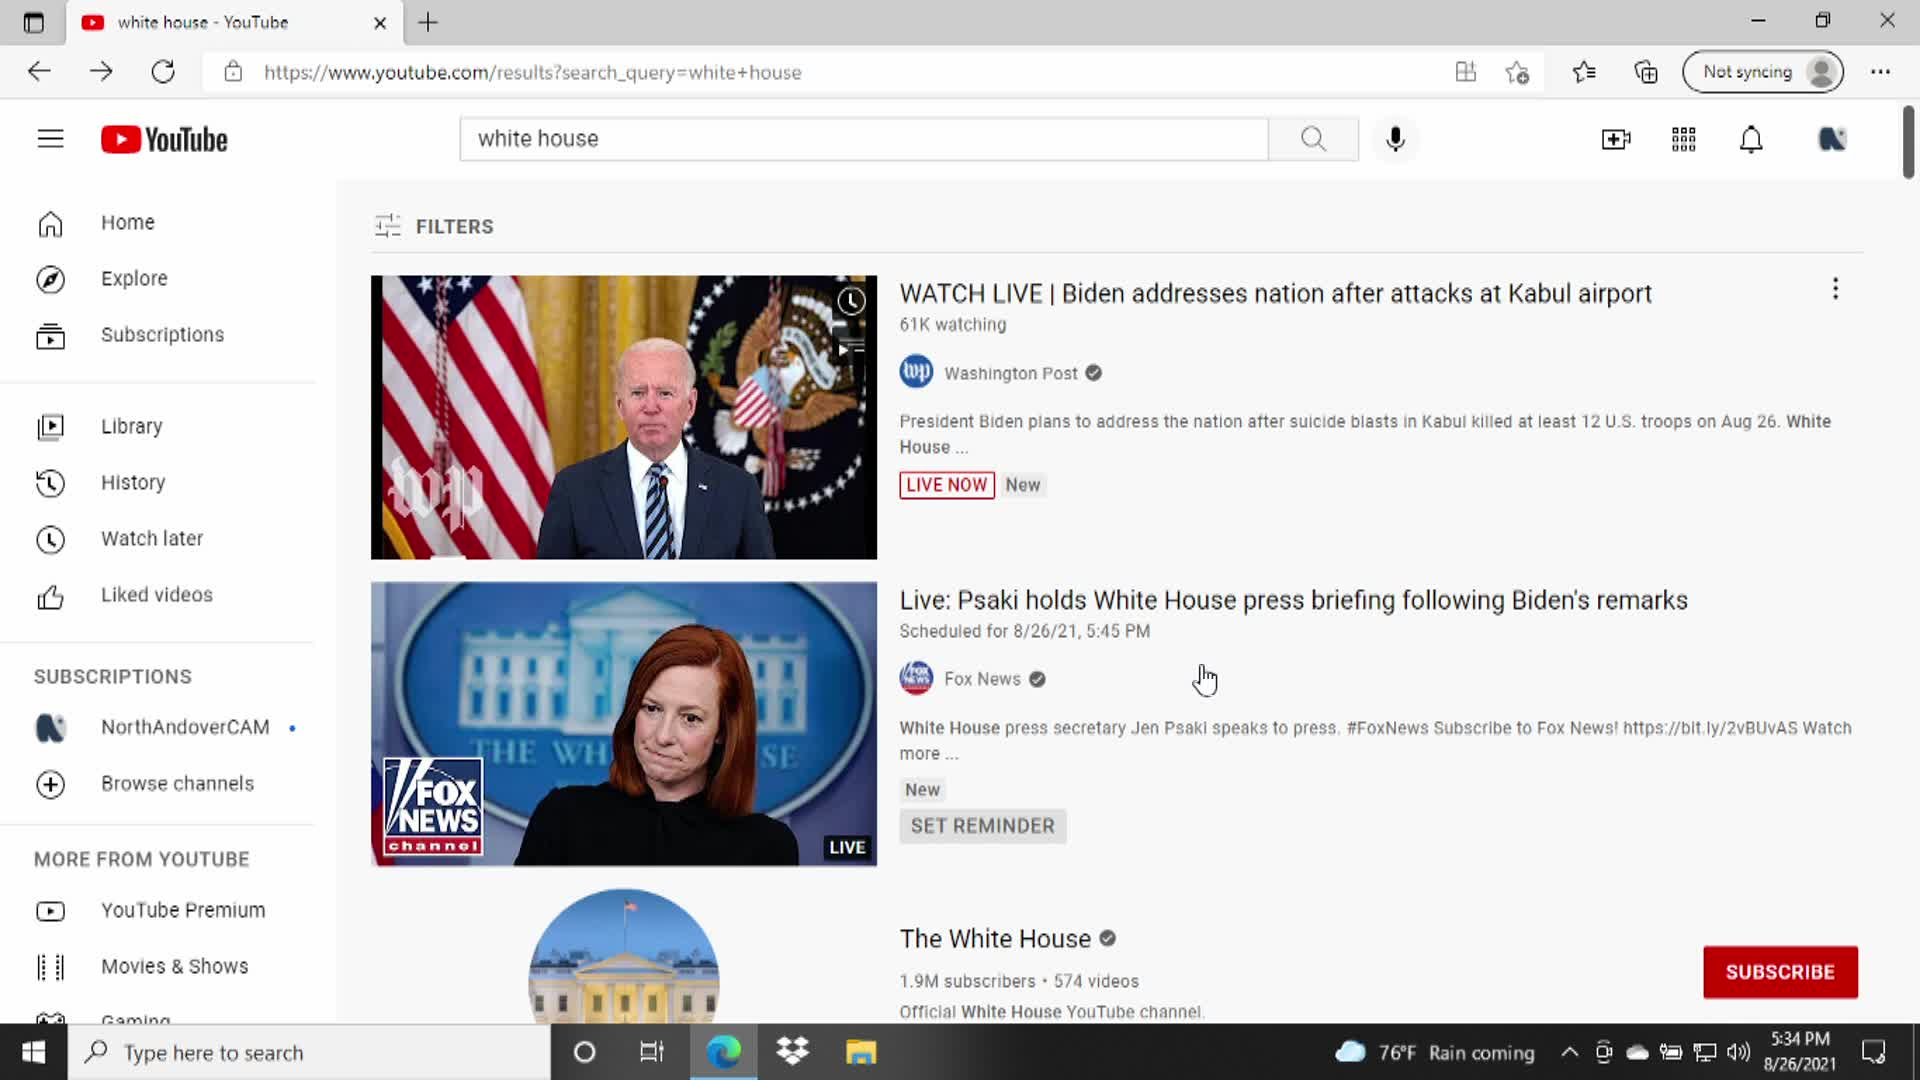Open White House channel round thumbnail
Viewport: 1920px width, 1080px height.
point(623,956)
